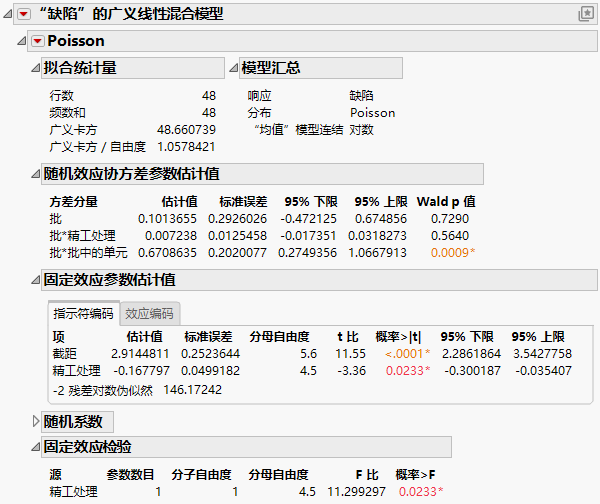Click the 模型汇总 section header
The height and width of the screenshot is (504, 600).
point(321,68)
